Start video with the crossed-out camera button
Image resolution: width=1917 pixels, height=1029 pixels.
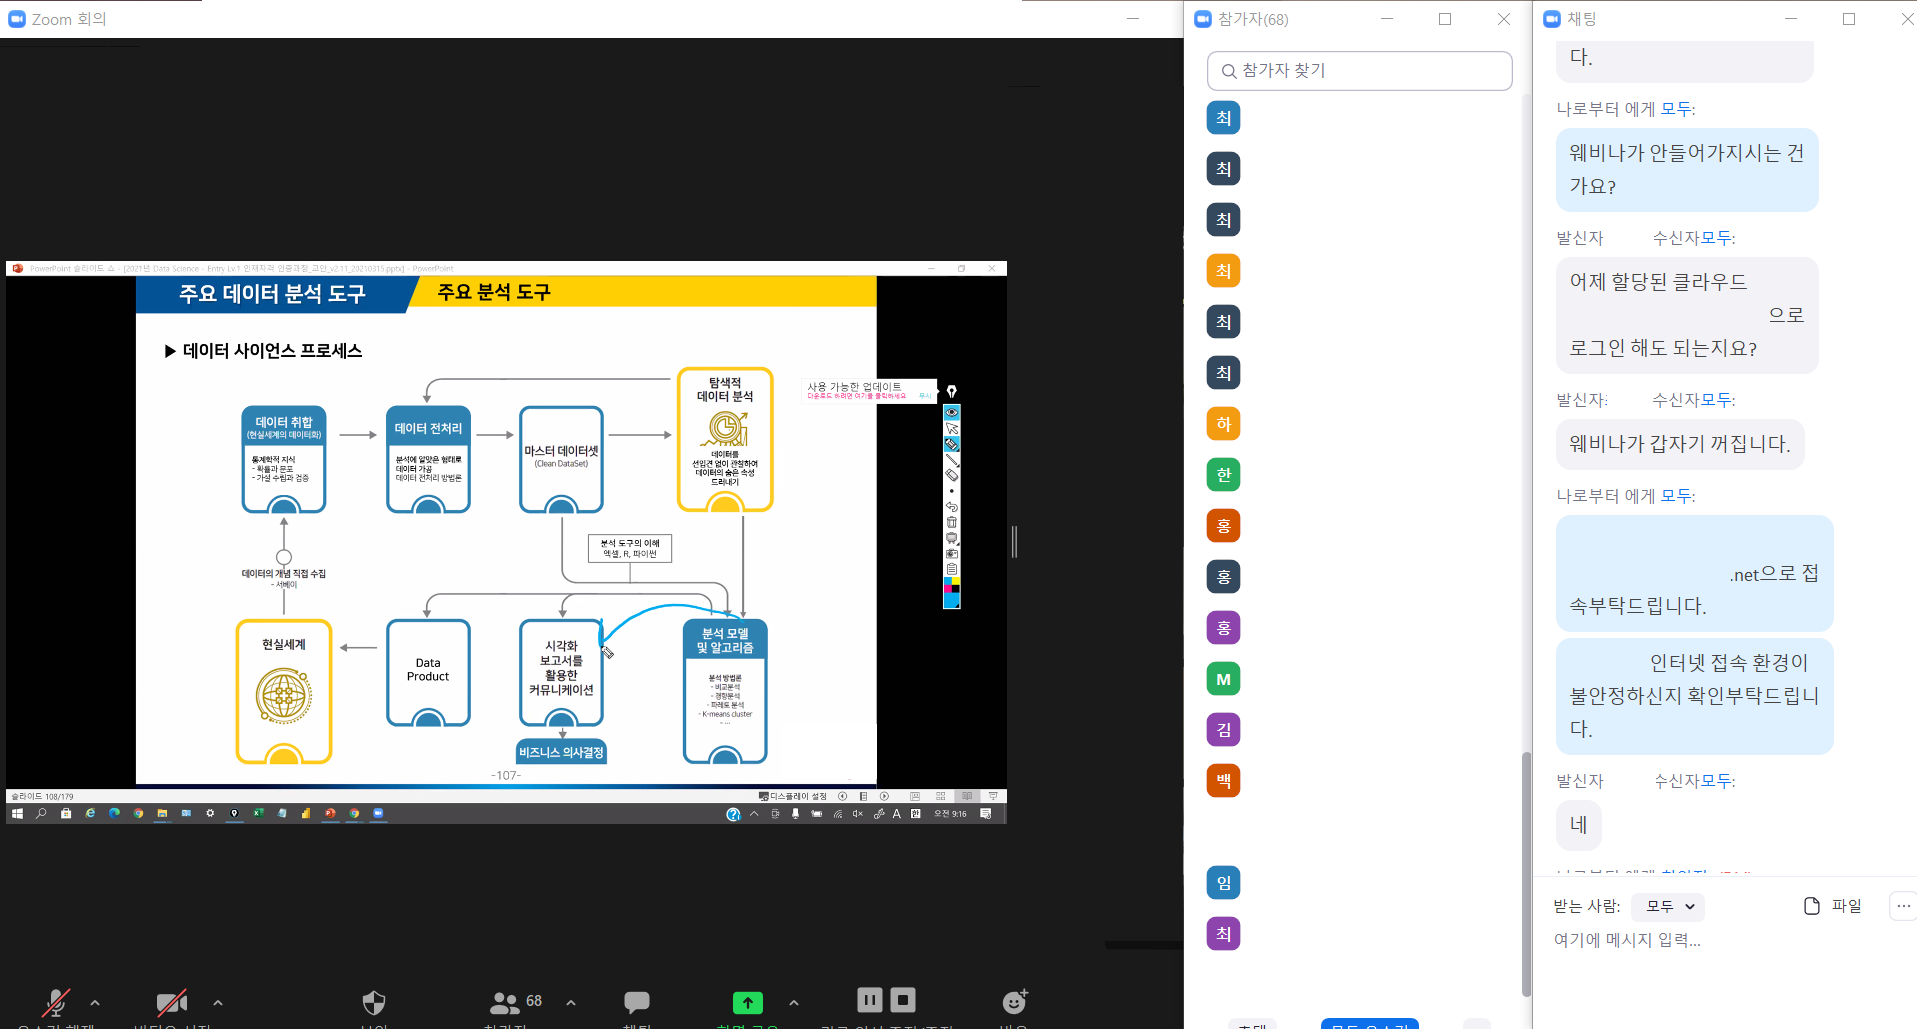172,1002
